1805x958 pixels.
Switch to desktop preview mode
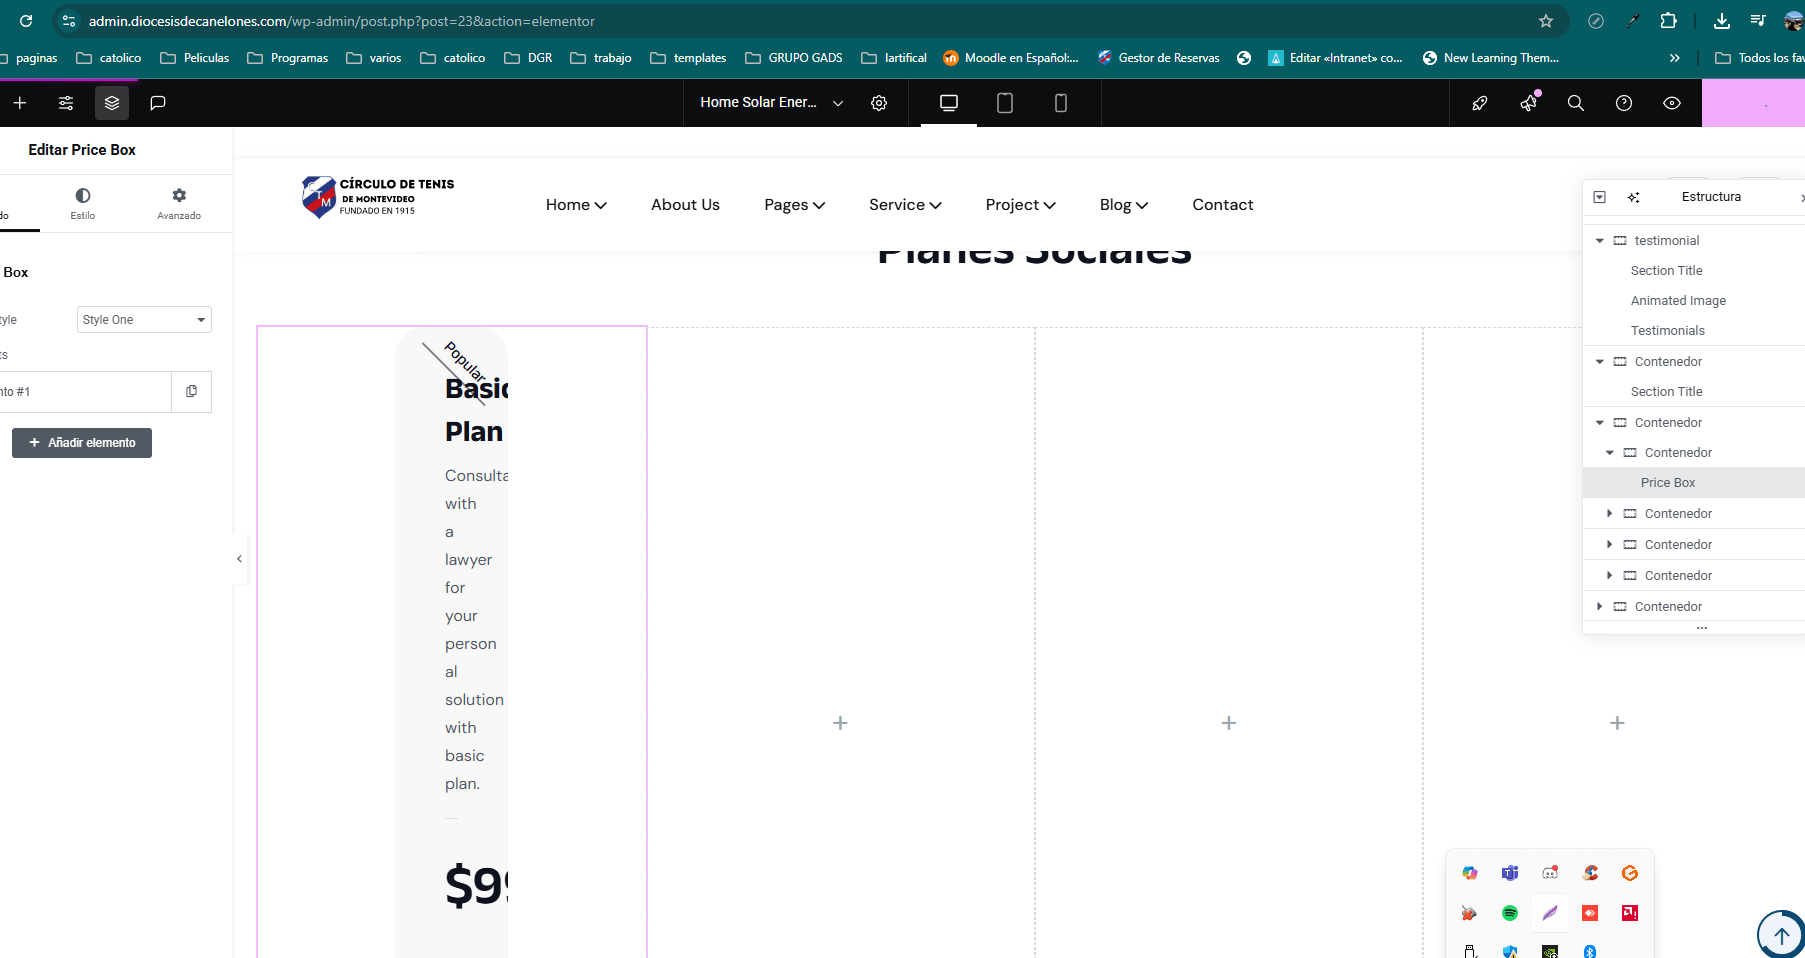pyautogui.click(x=949, y=103)
